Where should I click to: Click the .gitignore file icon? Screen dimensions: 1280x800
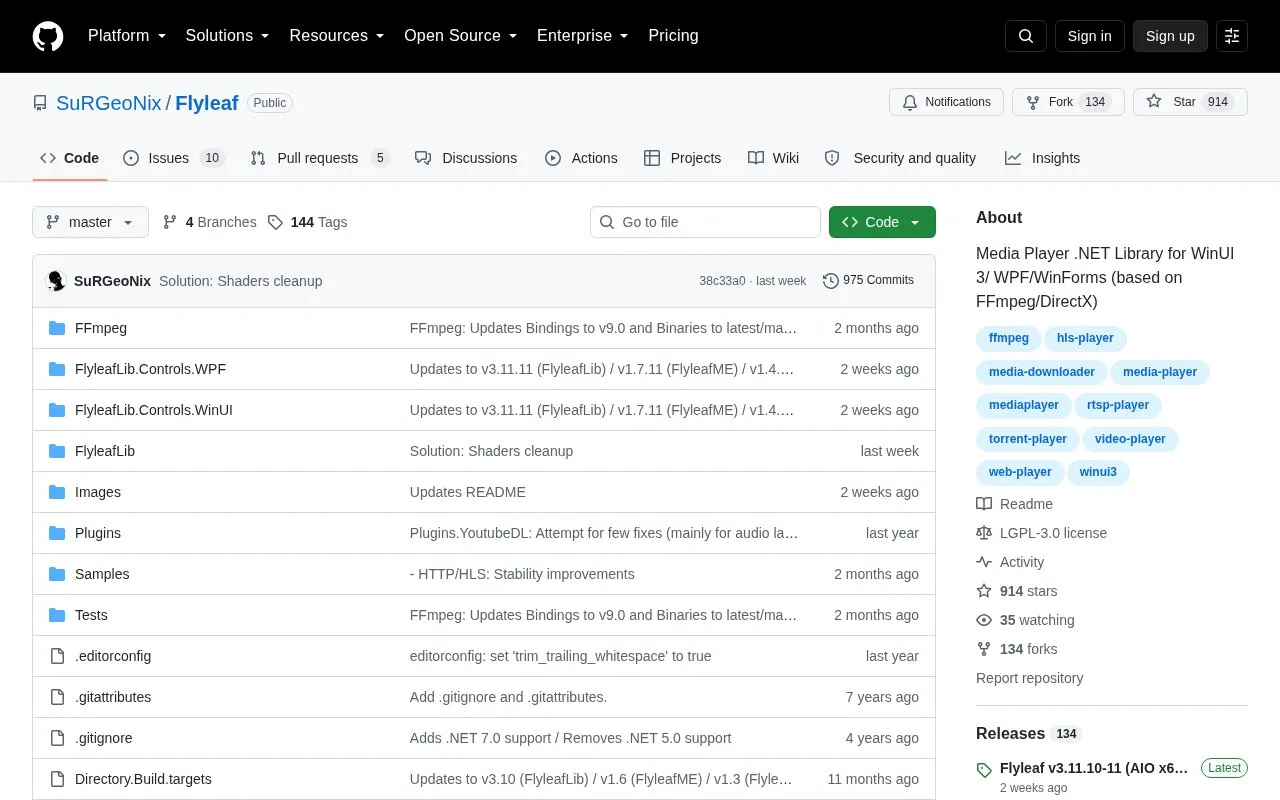click(57, 738)
